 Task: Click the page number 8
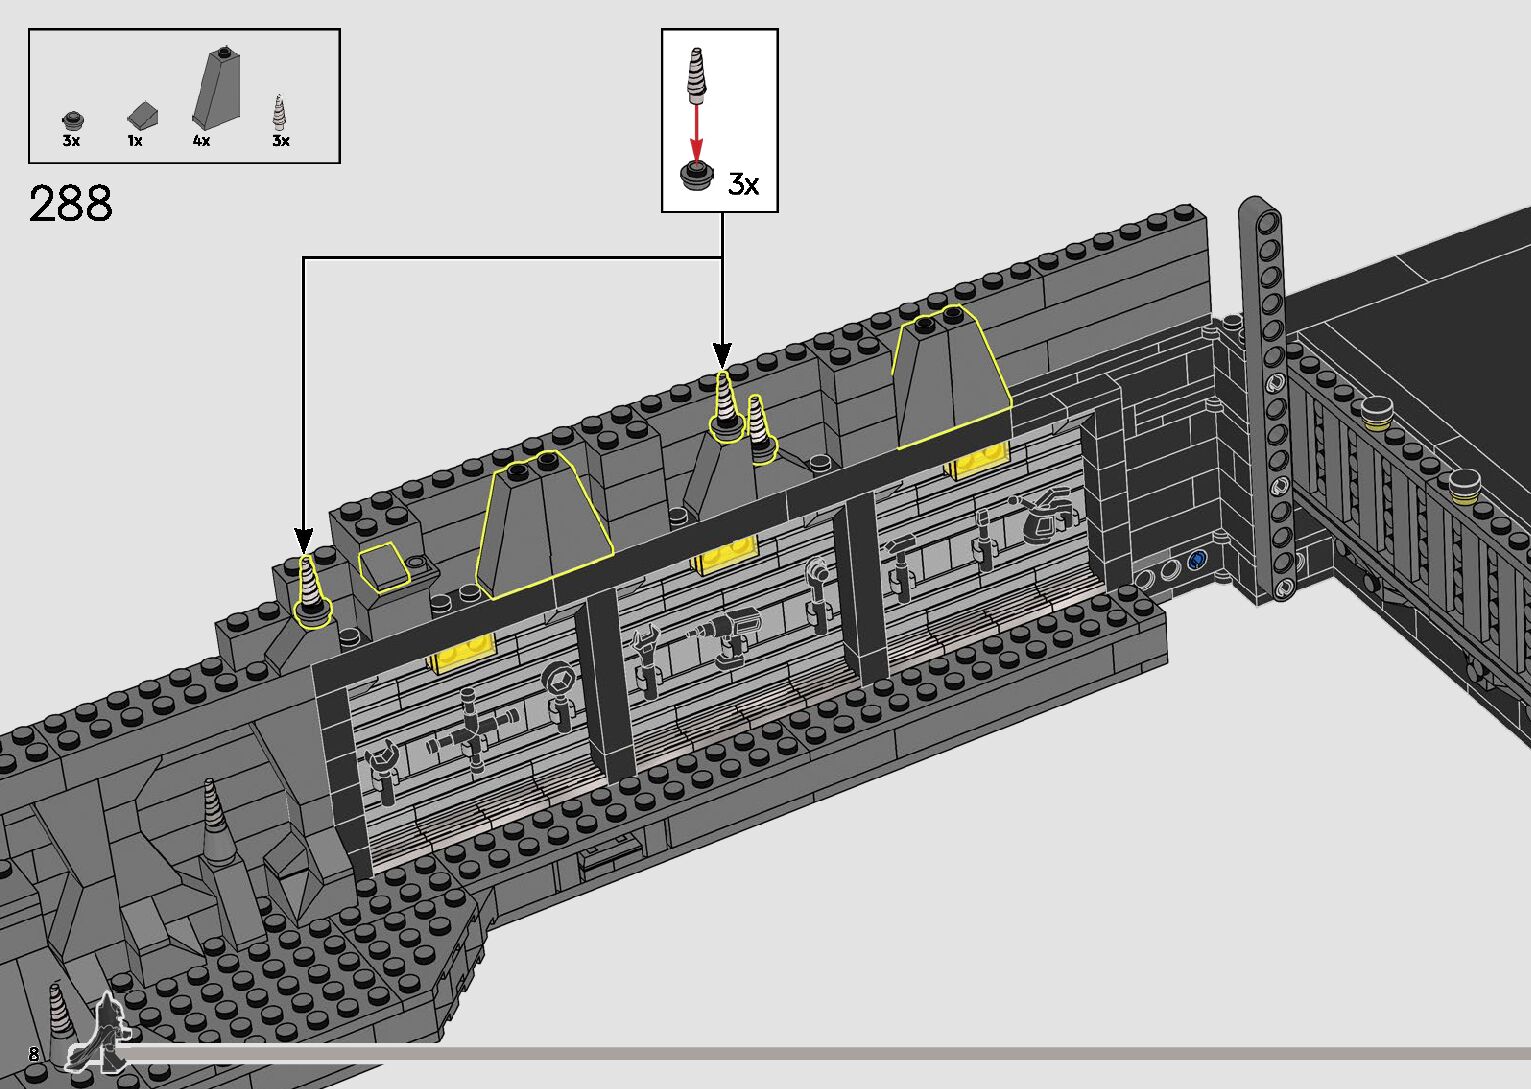(x=33, y=1054)
